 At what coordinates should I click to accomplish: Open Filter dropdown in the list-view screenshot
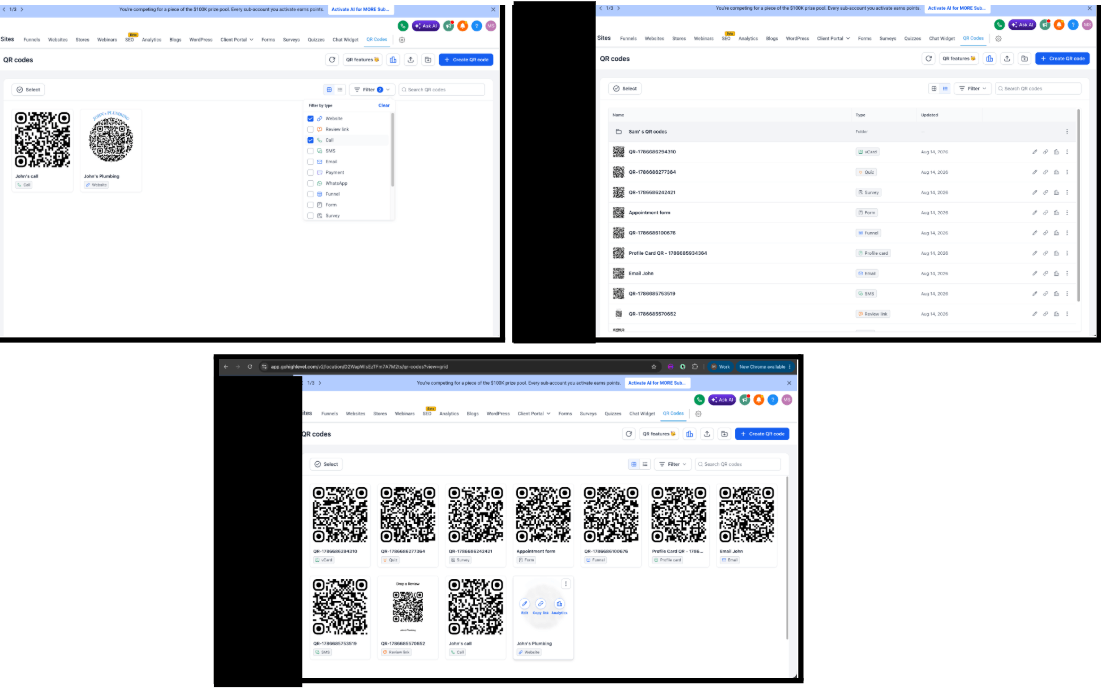click(973, 88)
